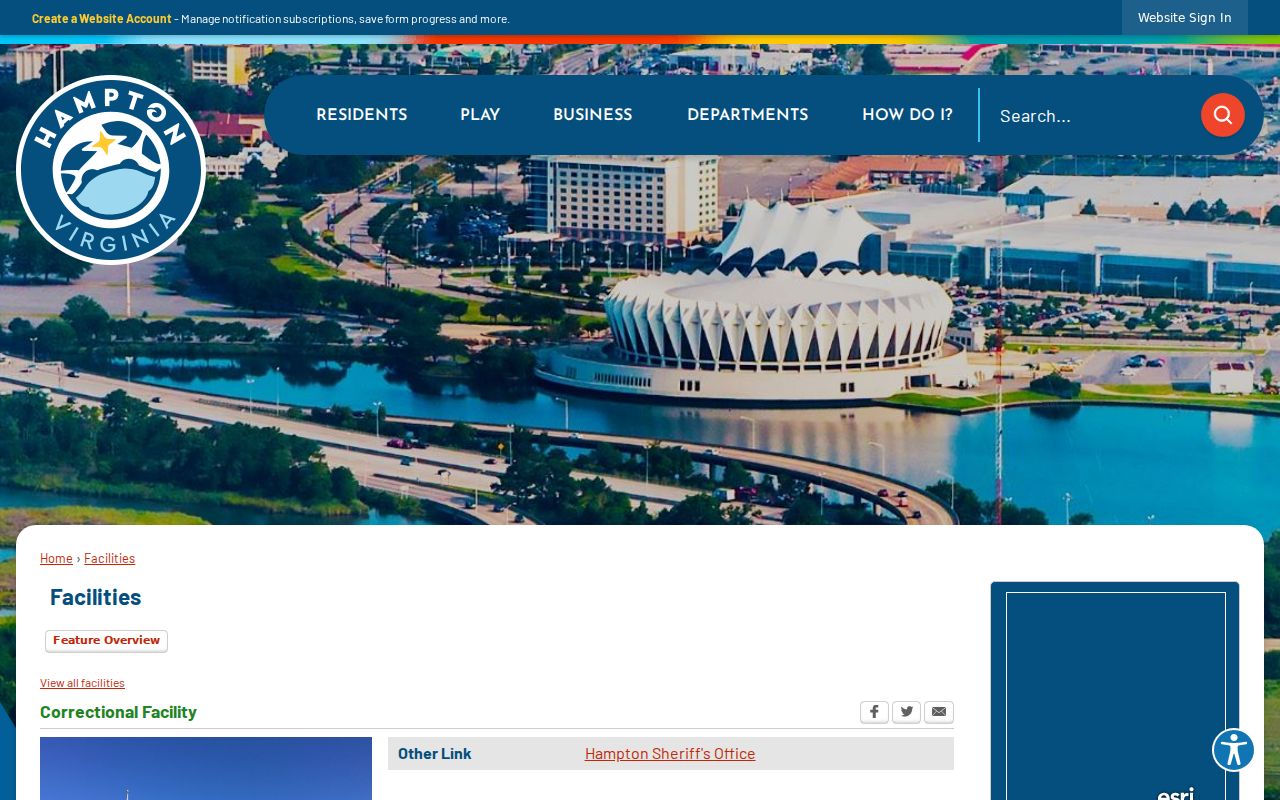1280x800 pixels.
Task: Click the Correctional Facility heading
Action: pos(118,712)
